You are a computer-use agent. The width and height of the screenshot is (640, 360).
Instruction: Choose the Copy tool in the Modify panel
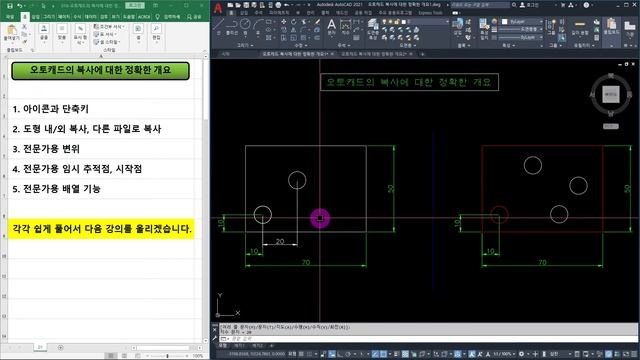[284, 30]
